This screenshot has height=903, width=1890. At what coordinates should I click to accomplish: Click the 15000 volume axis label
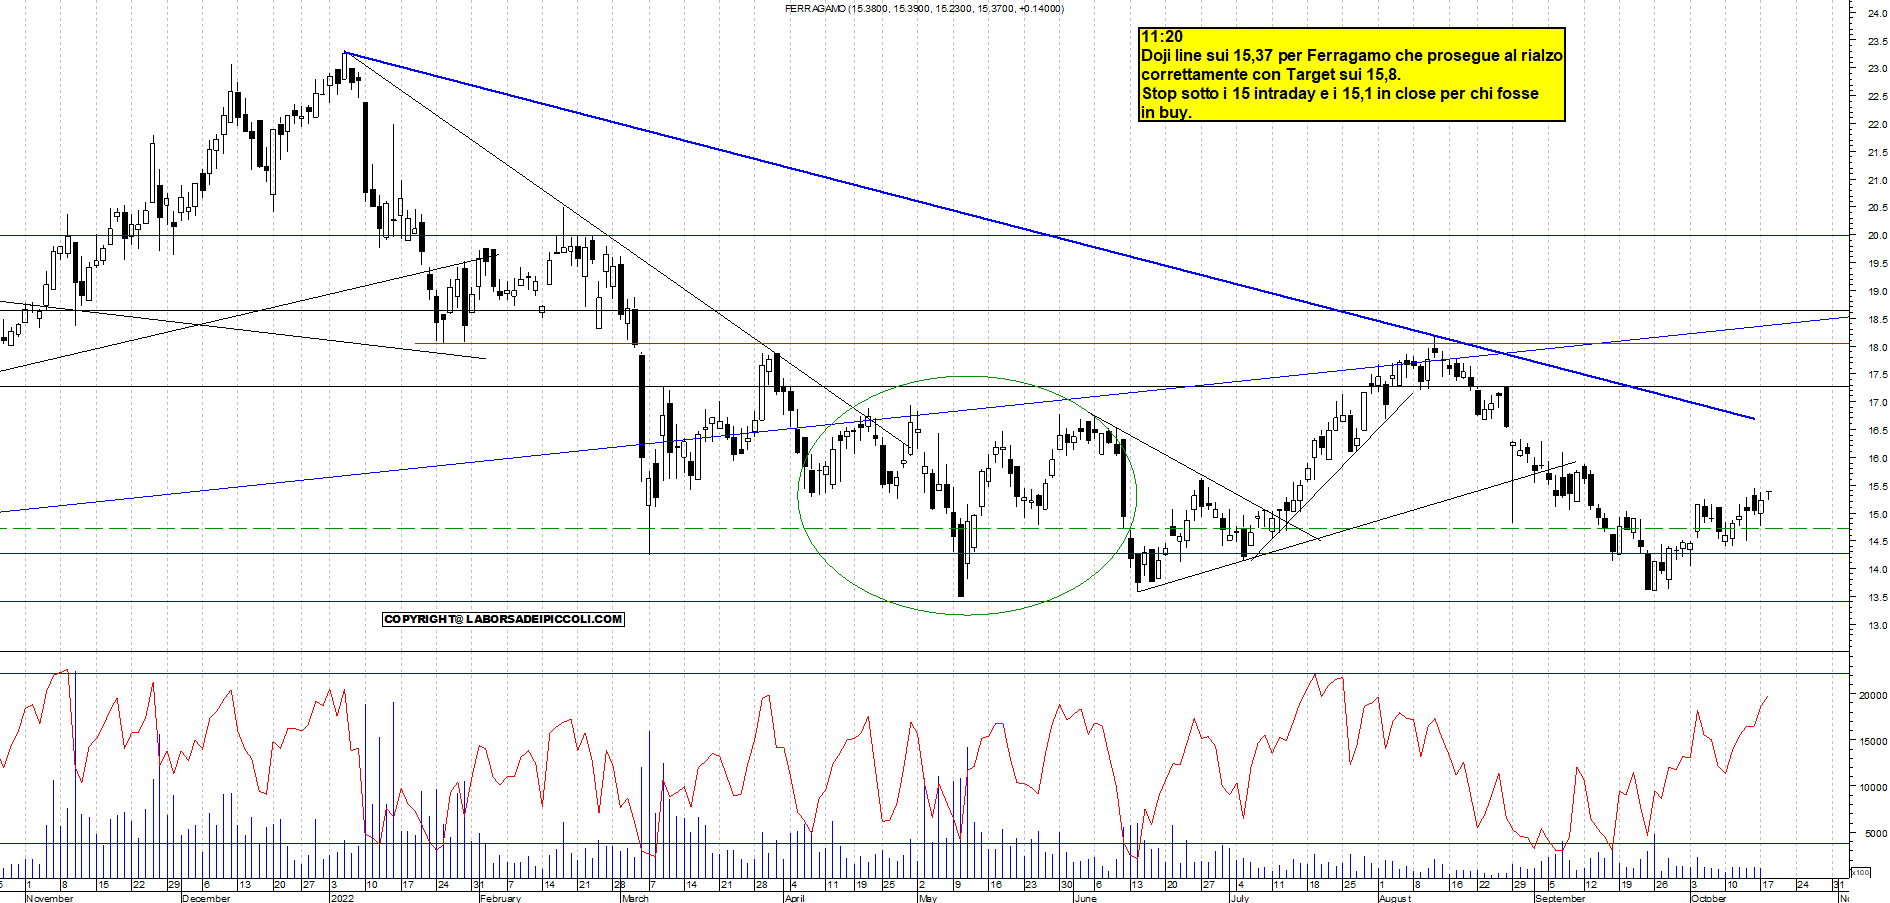point(1873,742)
